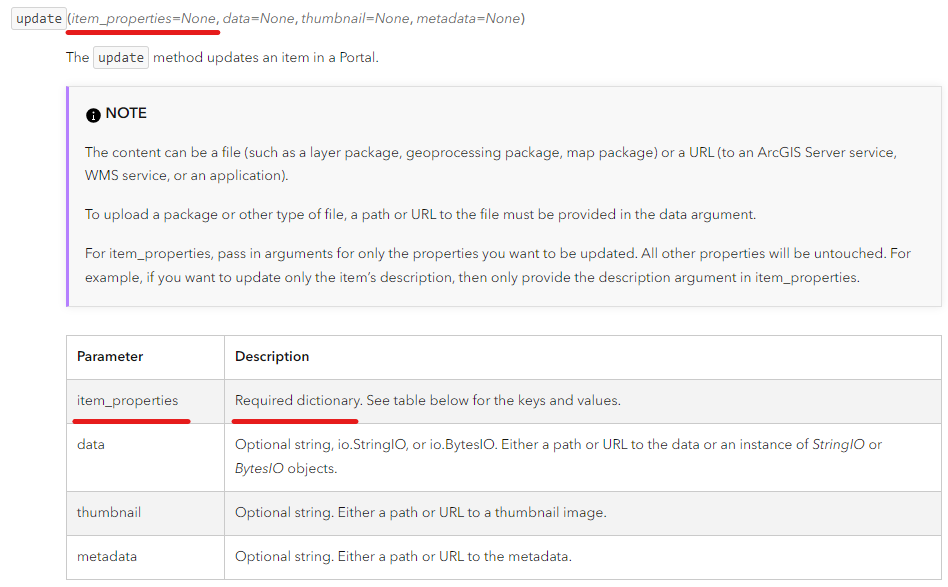Click the italic BytesIO text in data description
948x587 pixels.
(259, 468)
